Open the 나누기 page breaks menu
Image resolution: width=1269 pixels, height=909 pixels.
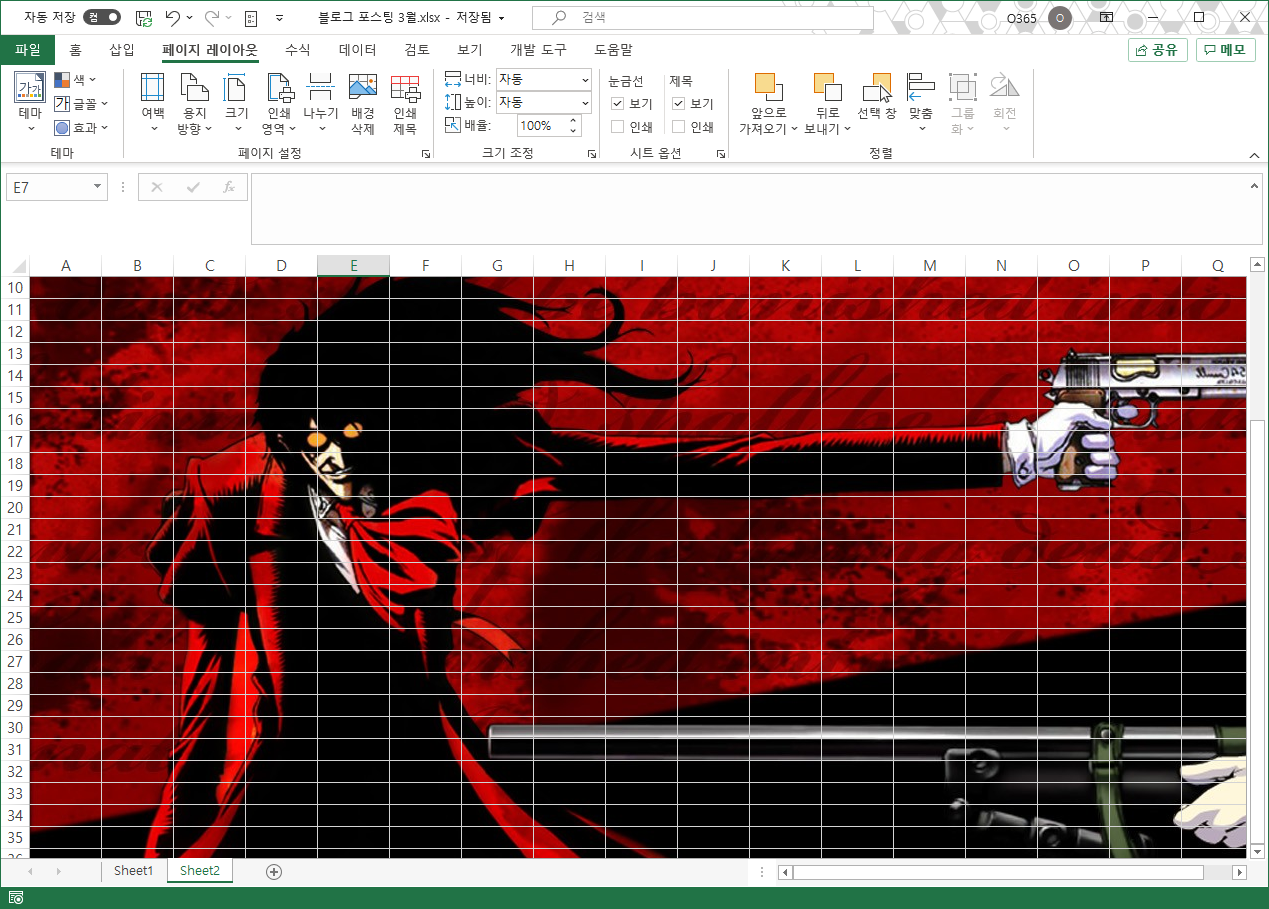(321, 103)
